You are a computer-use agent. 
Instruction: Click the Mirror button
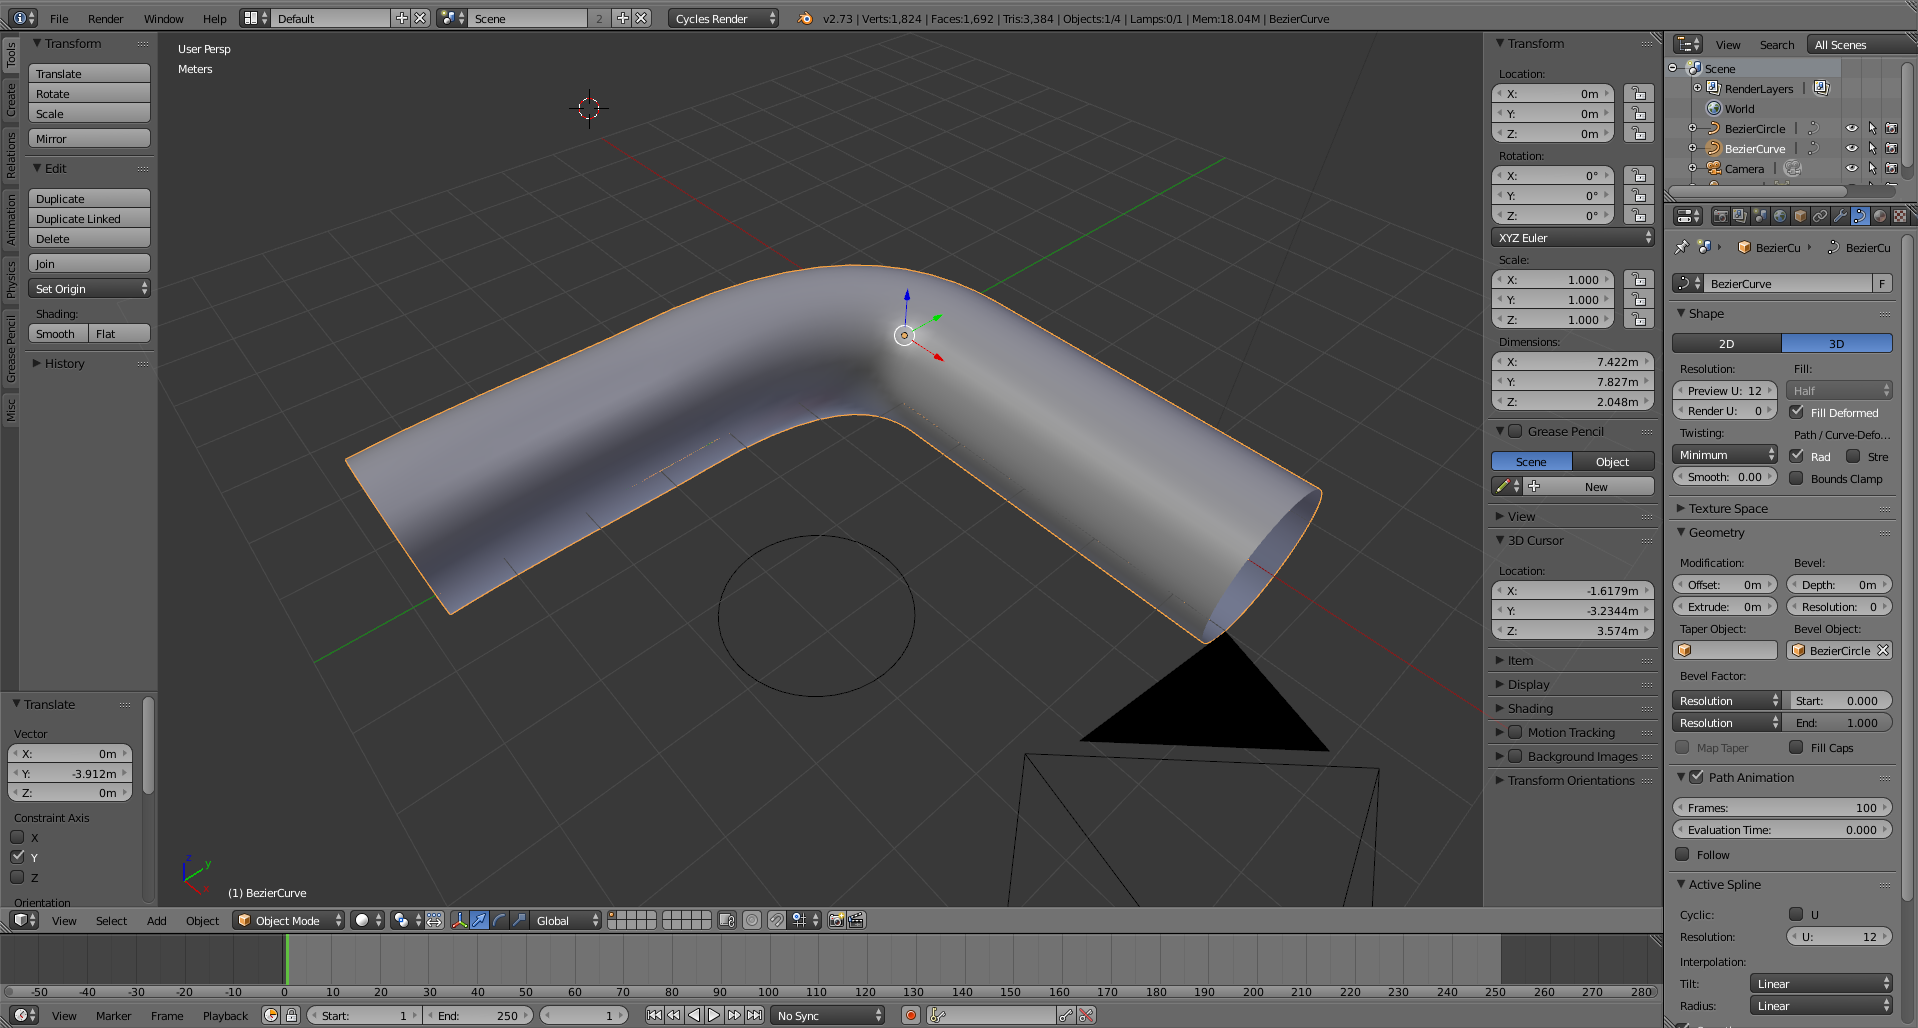(x=89, y=138)
